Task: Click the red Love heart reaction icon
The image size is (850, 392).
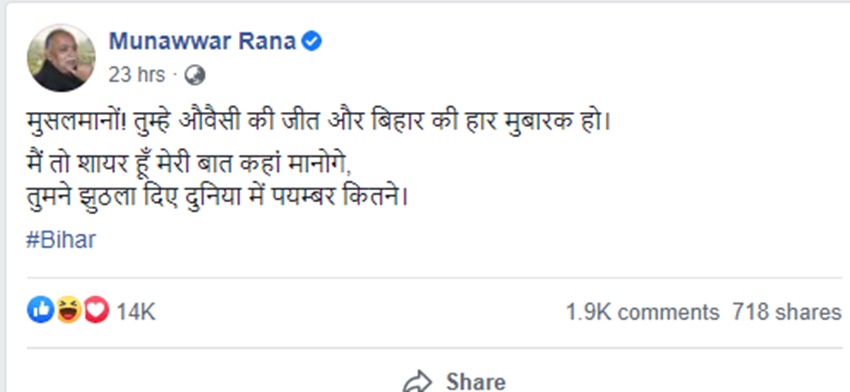Action: (97, 310)
